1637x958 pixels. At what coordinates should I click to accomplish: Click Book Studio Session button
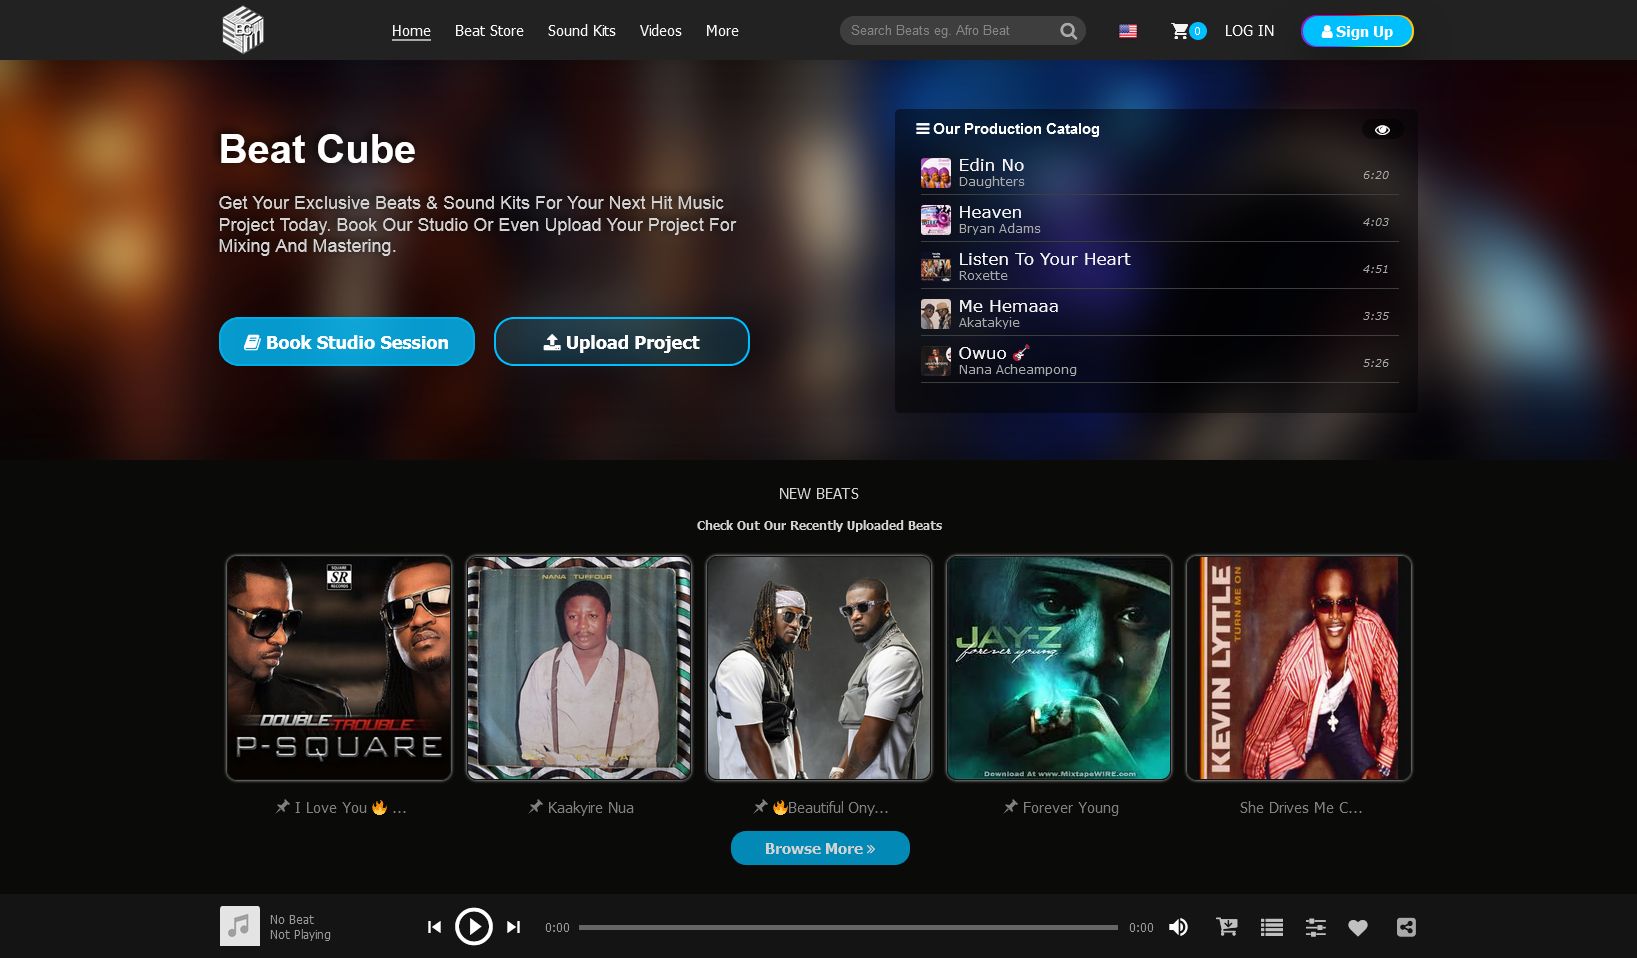point(347,342)
